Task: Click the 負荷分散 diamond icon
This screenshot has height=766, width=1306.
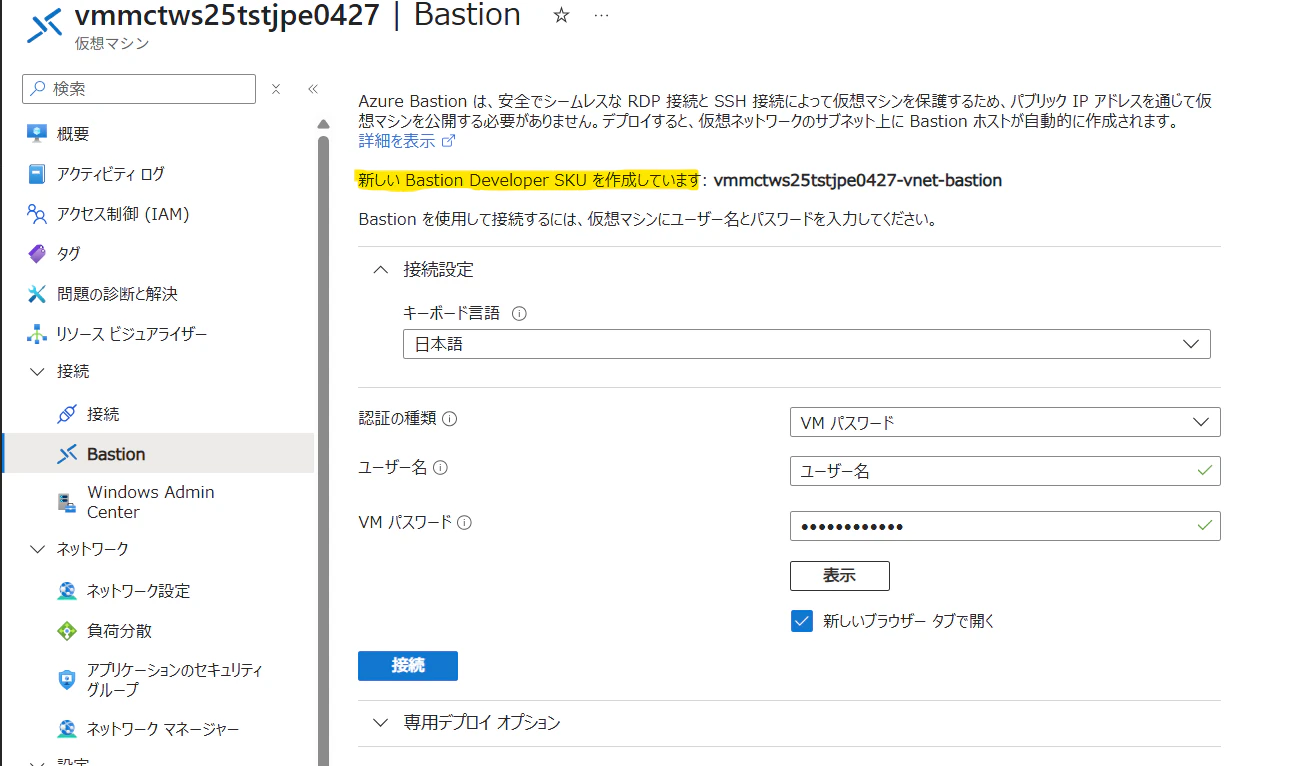Action: [67, 631]
